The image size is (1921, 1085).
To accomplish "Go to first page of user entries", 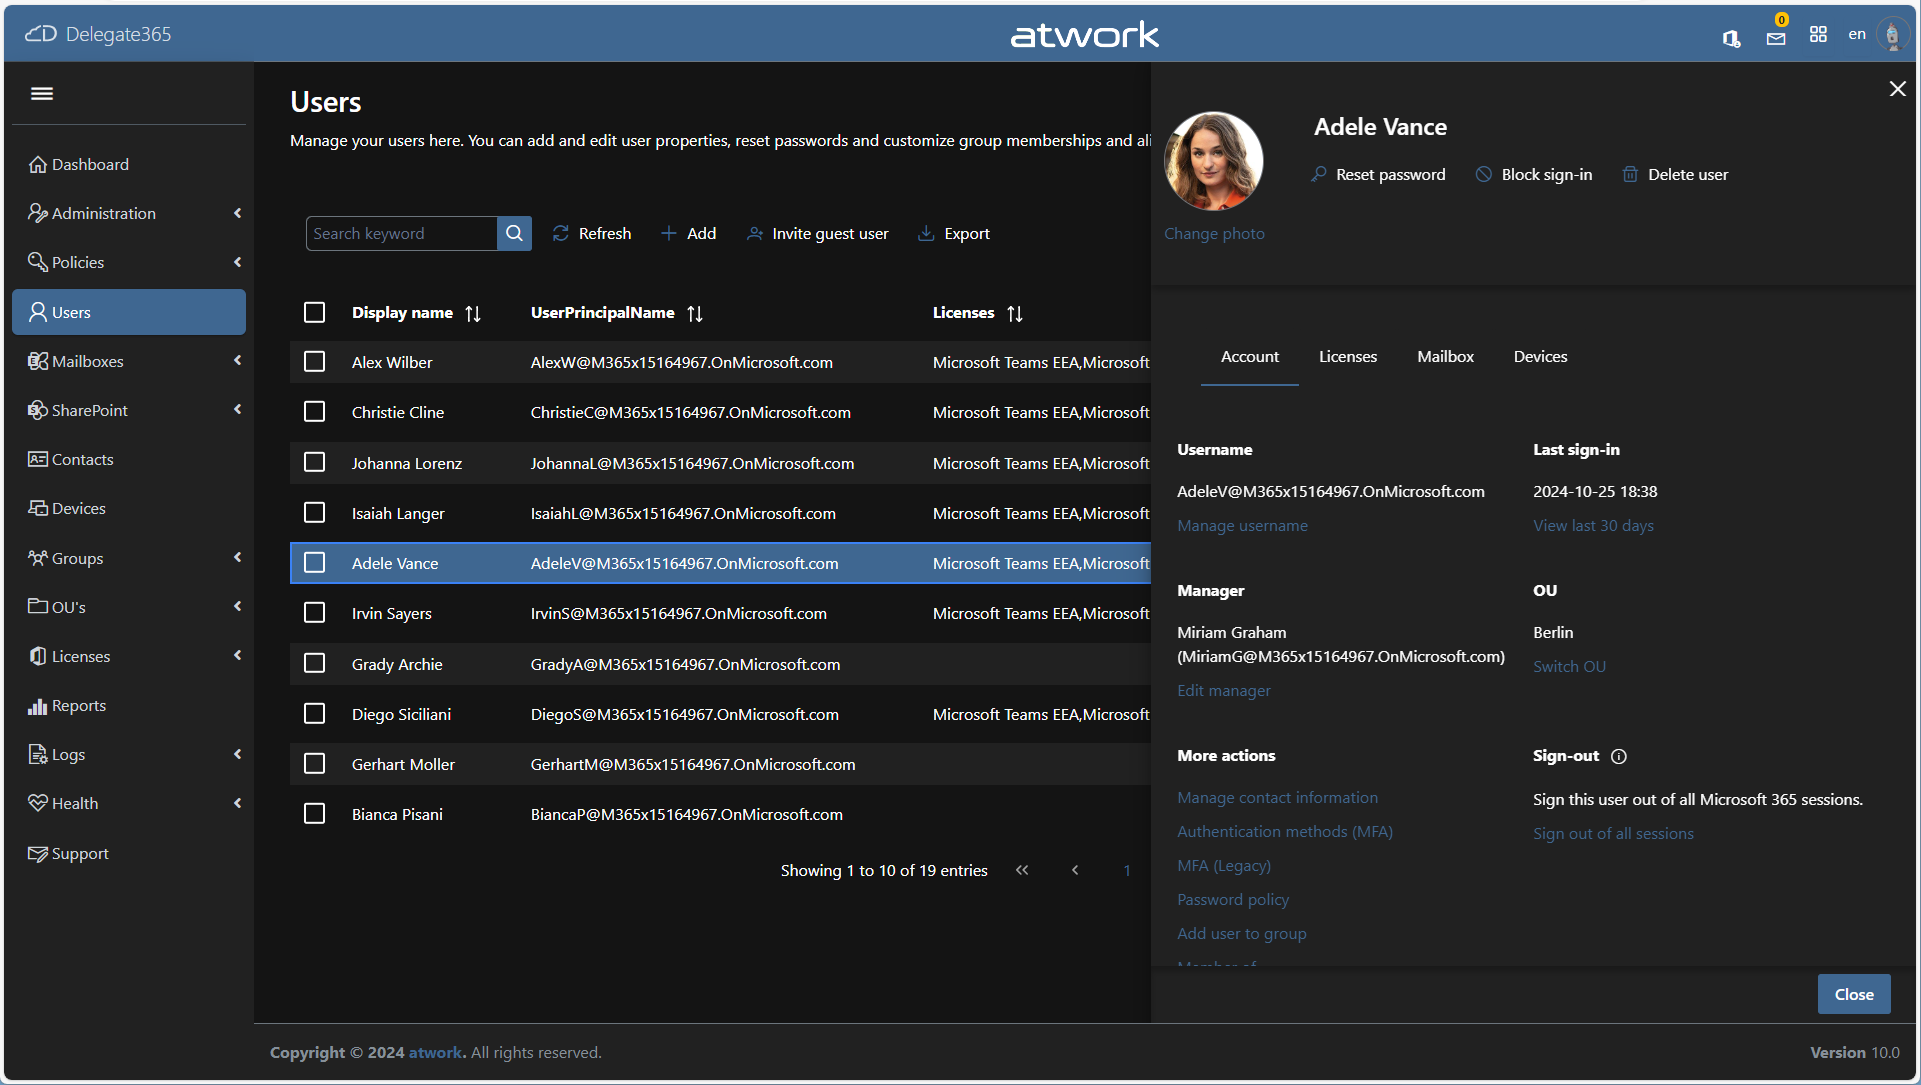I will pyautogui.click(x=1022, y=870).
